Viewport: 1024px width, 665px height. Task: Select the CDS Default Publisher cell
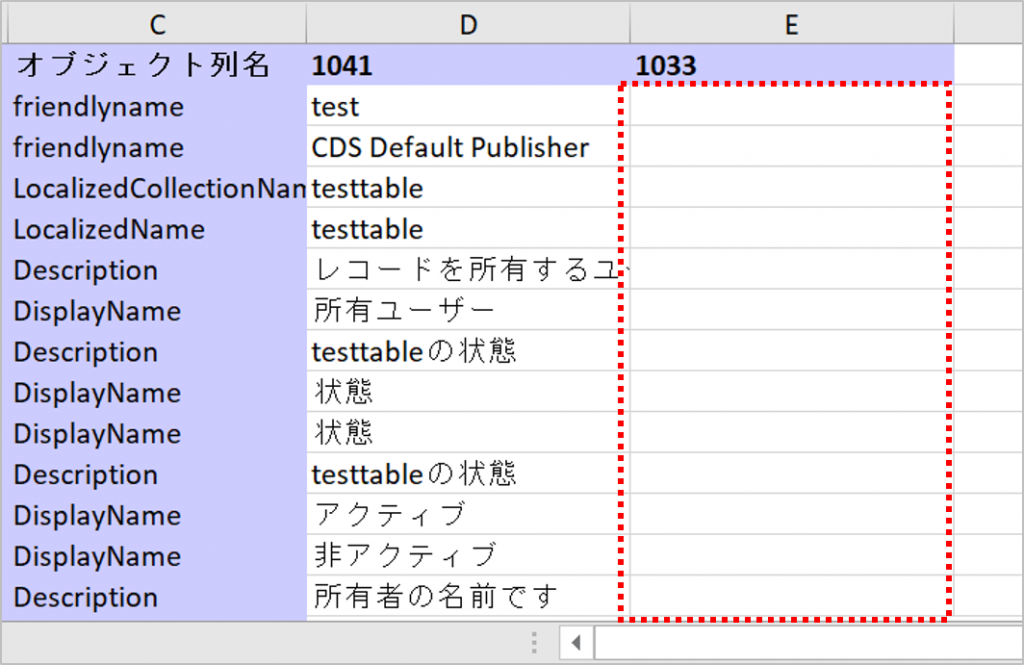coord(468,148)
